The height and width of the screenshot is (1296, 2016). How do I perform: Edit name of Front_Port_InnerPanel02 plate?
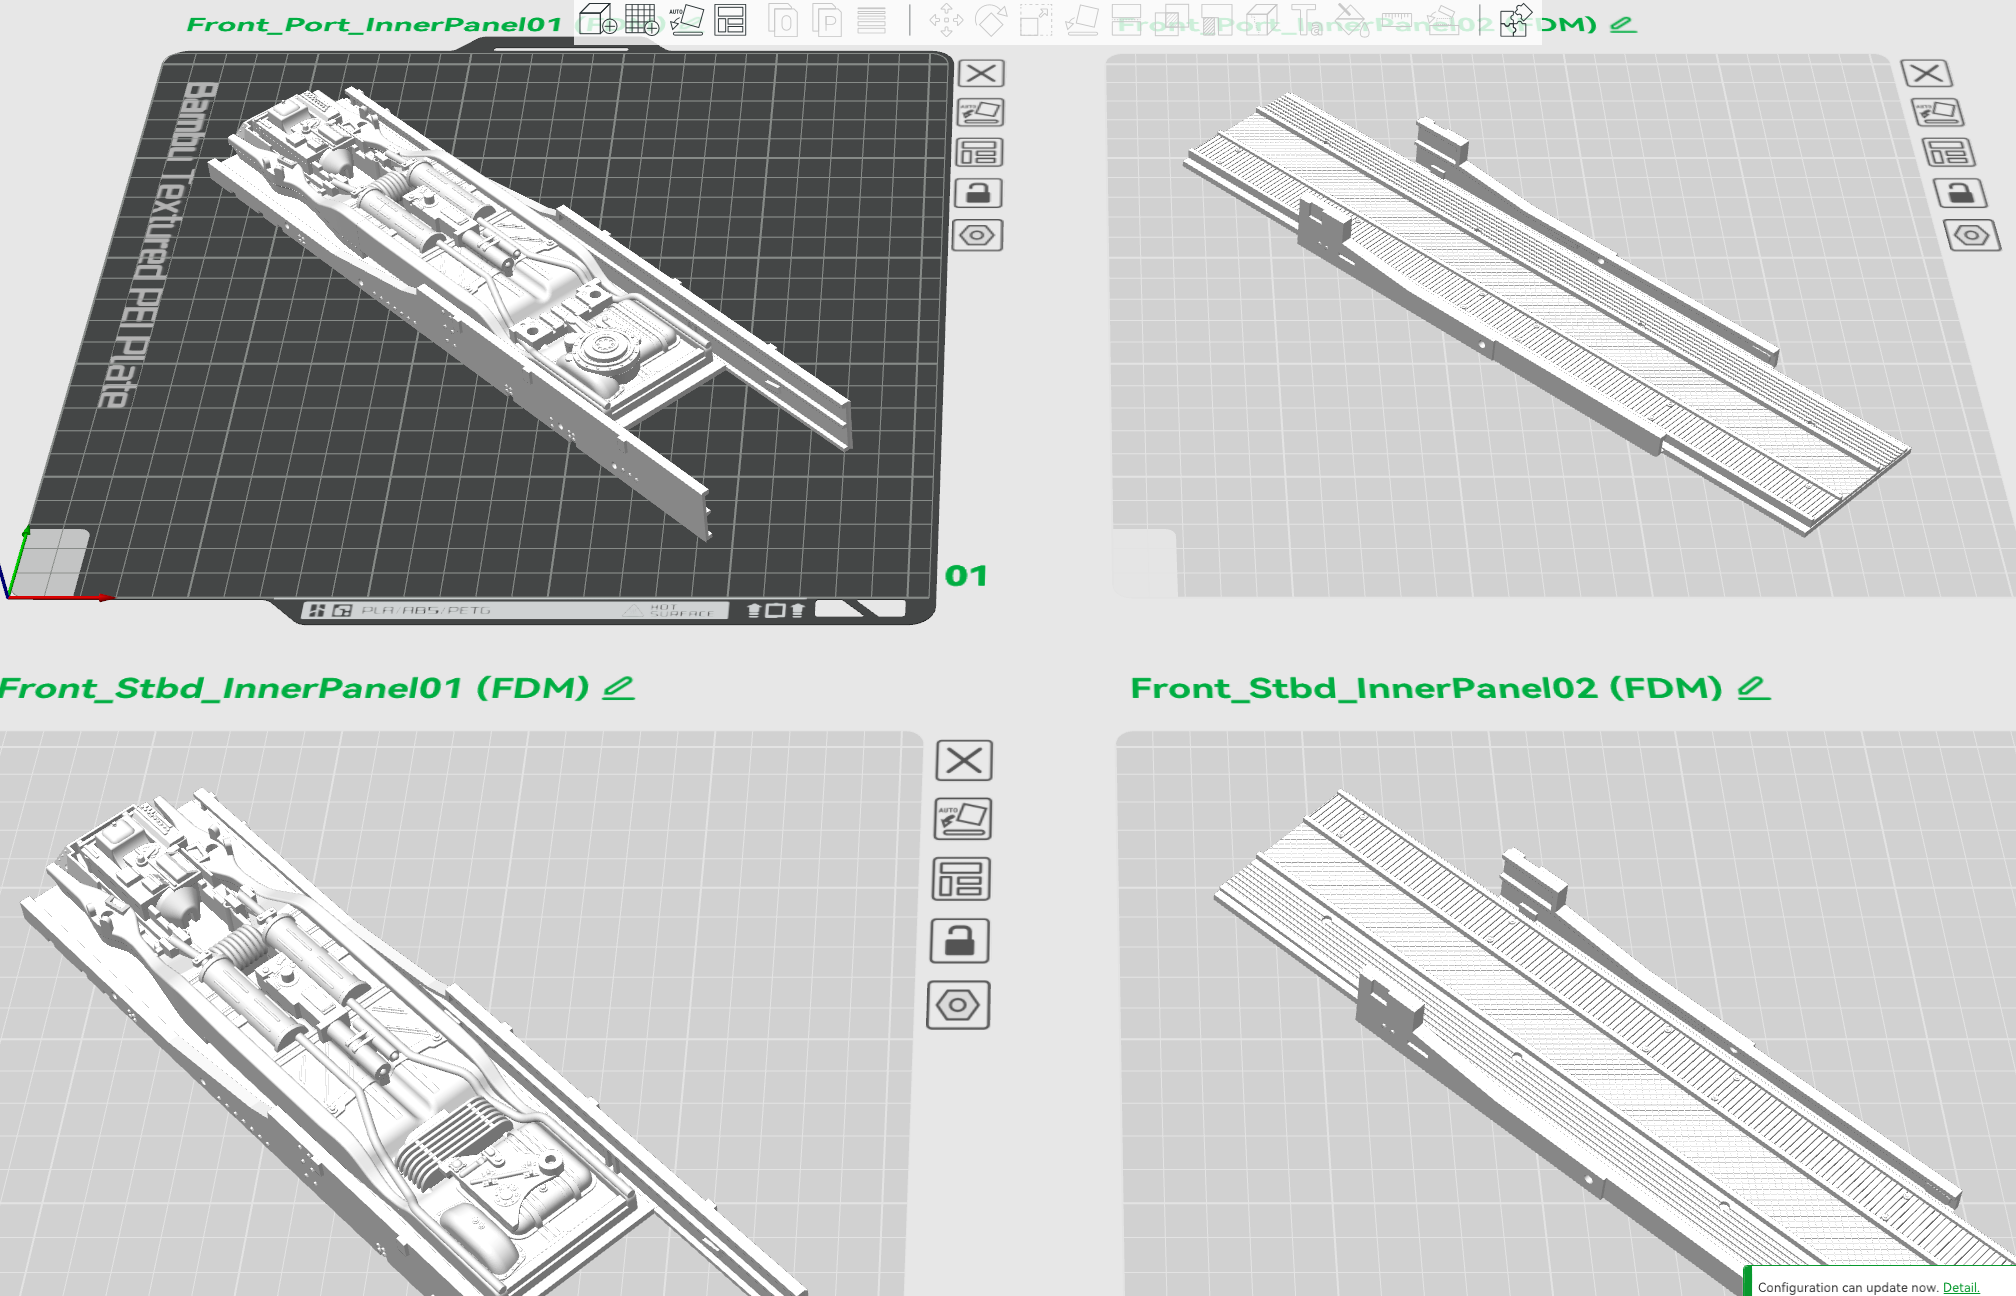1623,24
